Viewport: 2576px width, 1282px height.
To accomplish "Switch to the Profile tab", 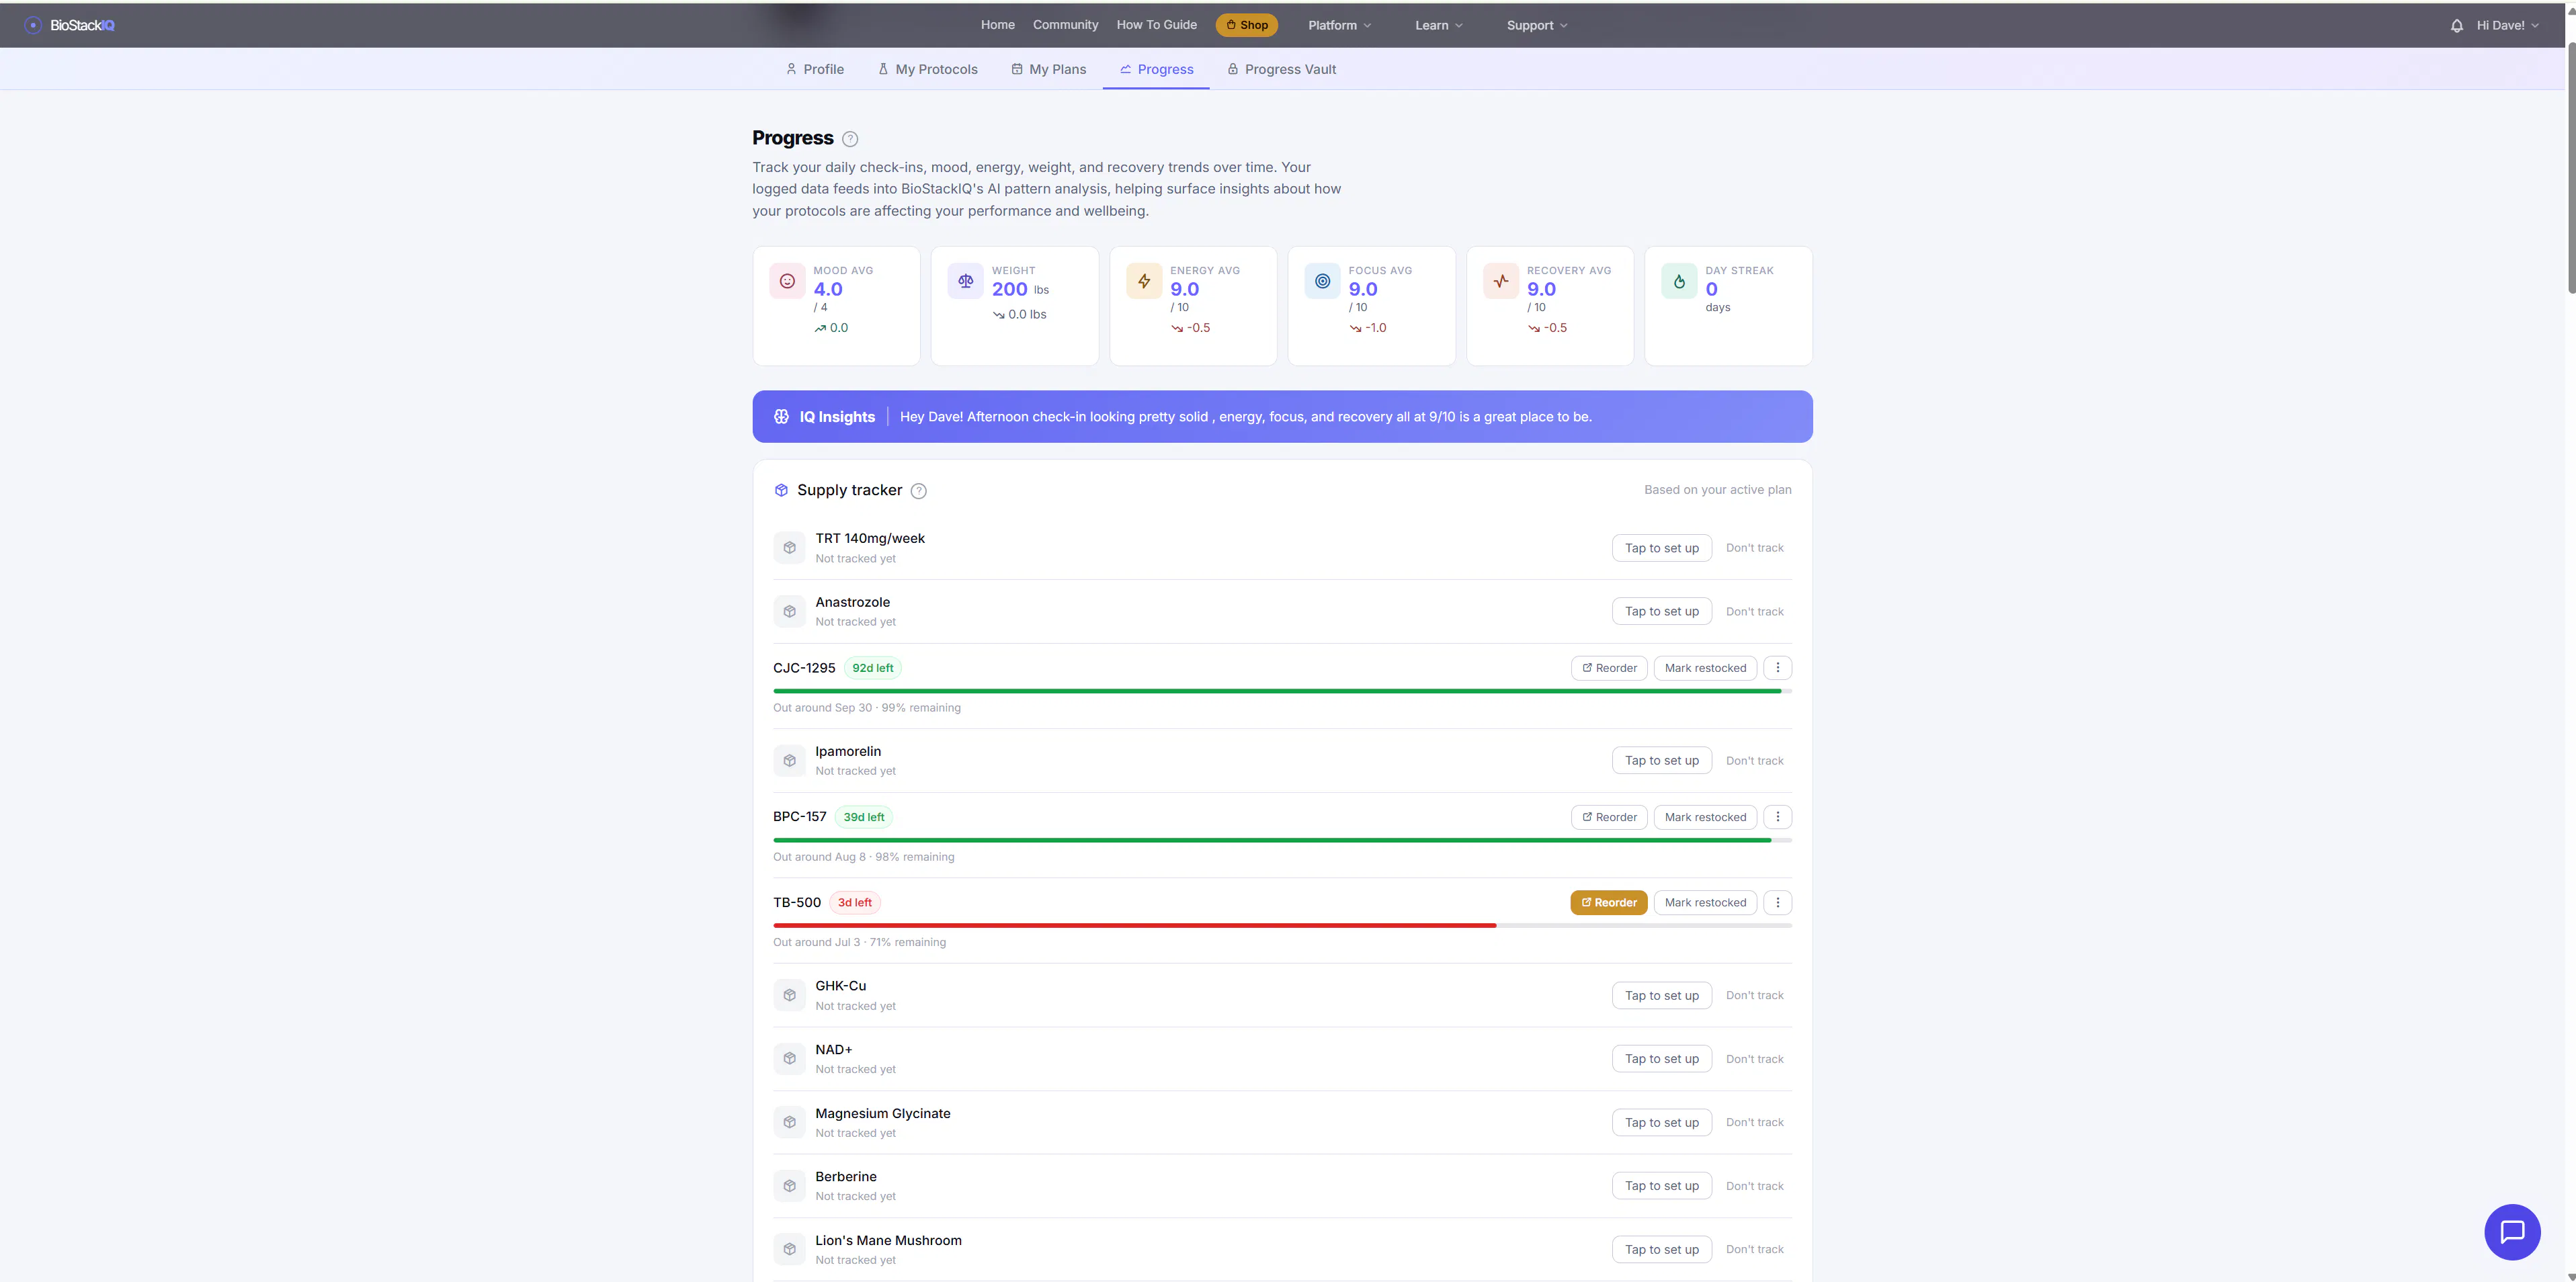I will pyautogui.click(x=814, y=69).
